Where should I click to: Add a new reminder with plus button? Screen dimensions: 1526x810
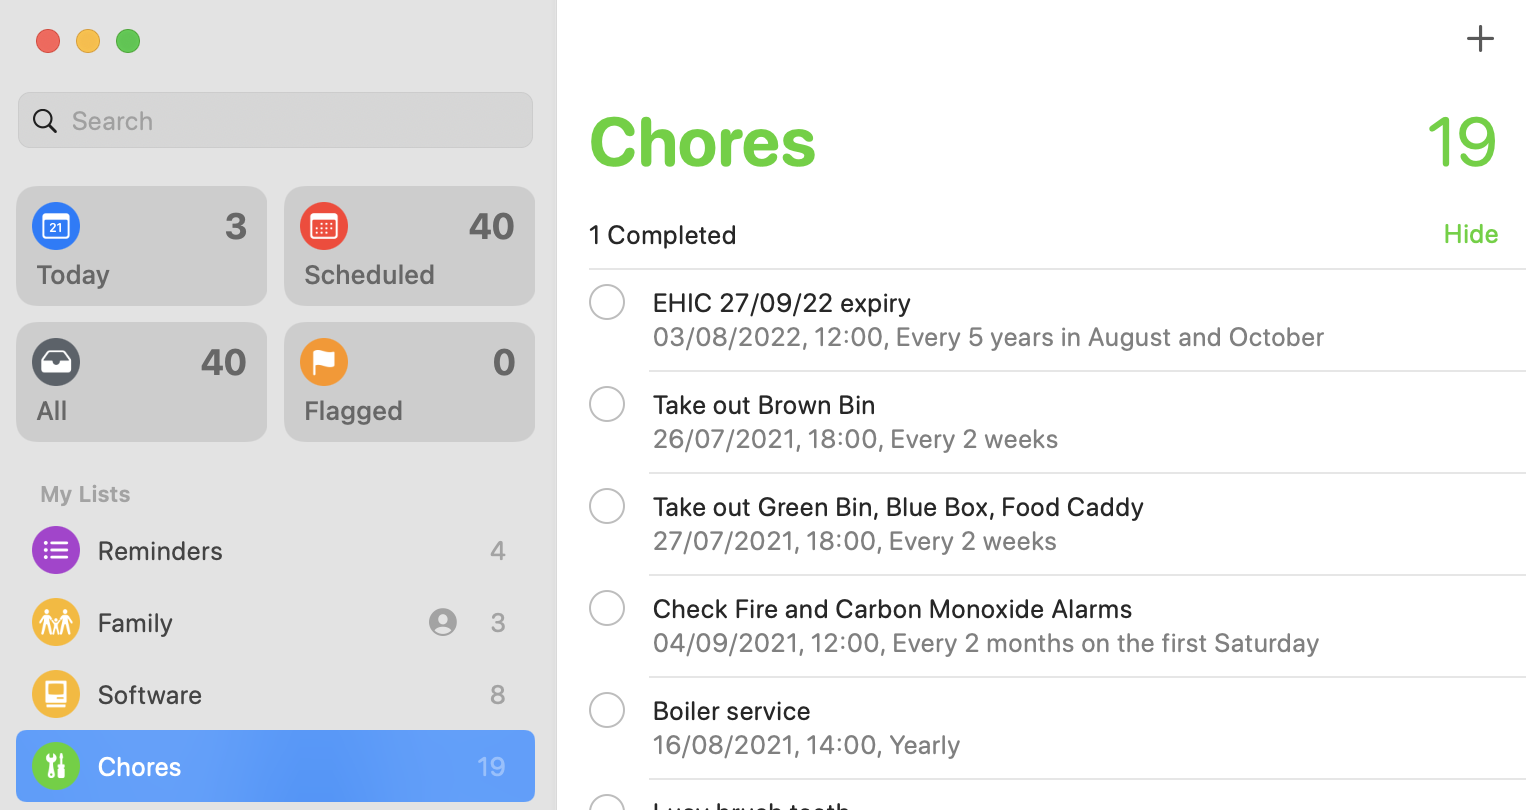click(1480, 39)
